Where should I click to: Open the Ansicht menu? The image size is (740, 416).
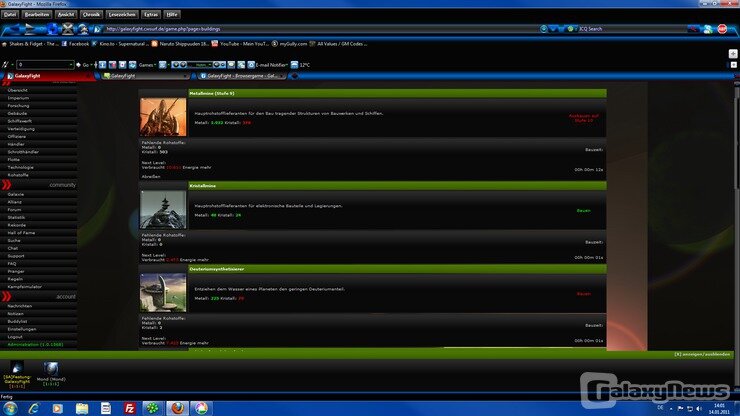[x=66, y=15]
